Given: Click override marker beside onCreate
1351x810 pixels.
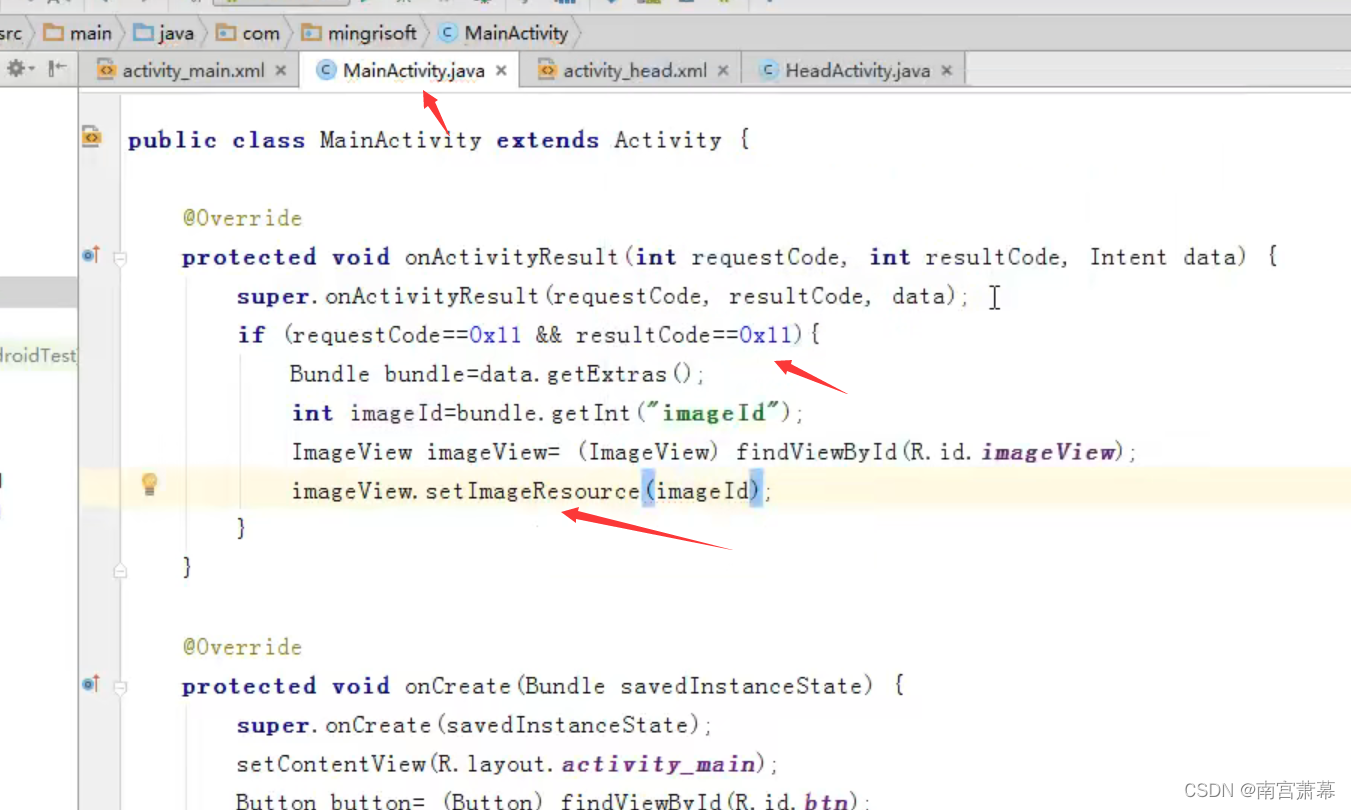Looking at the screenshot, I should [x=91, y=685].
